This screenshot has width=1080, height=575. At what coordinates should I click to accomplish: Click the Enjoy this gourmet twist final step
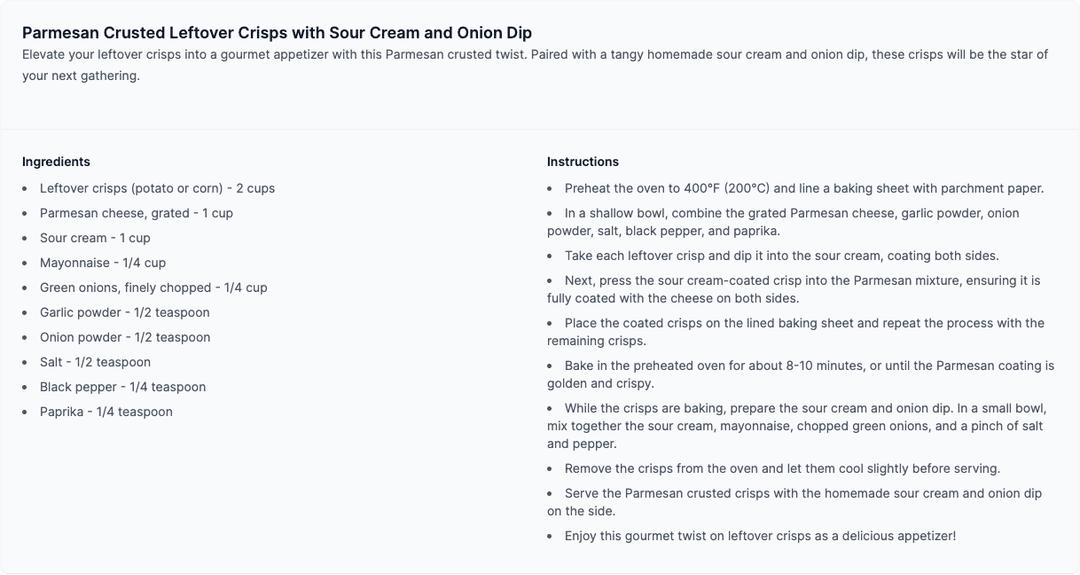(x=760, y=536)
